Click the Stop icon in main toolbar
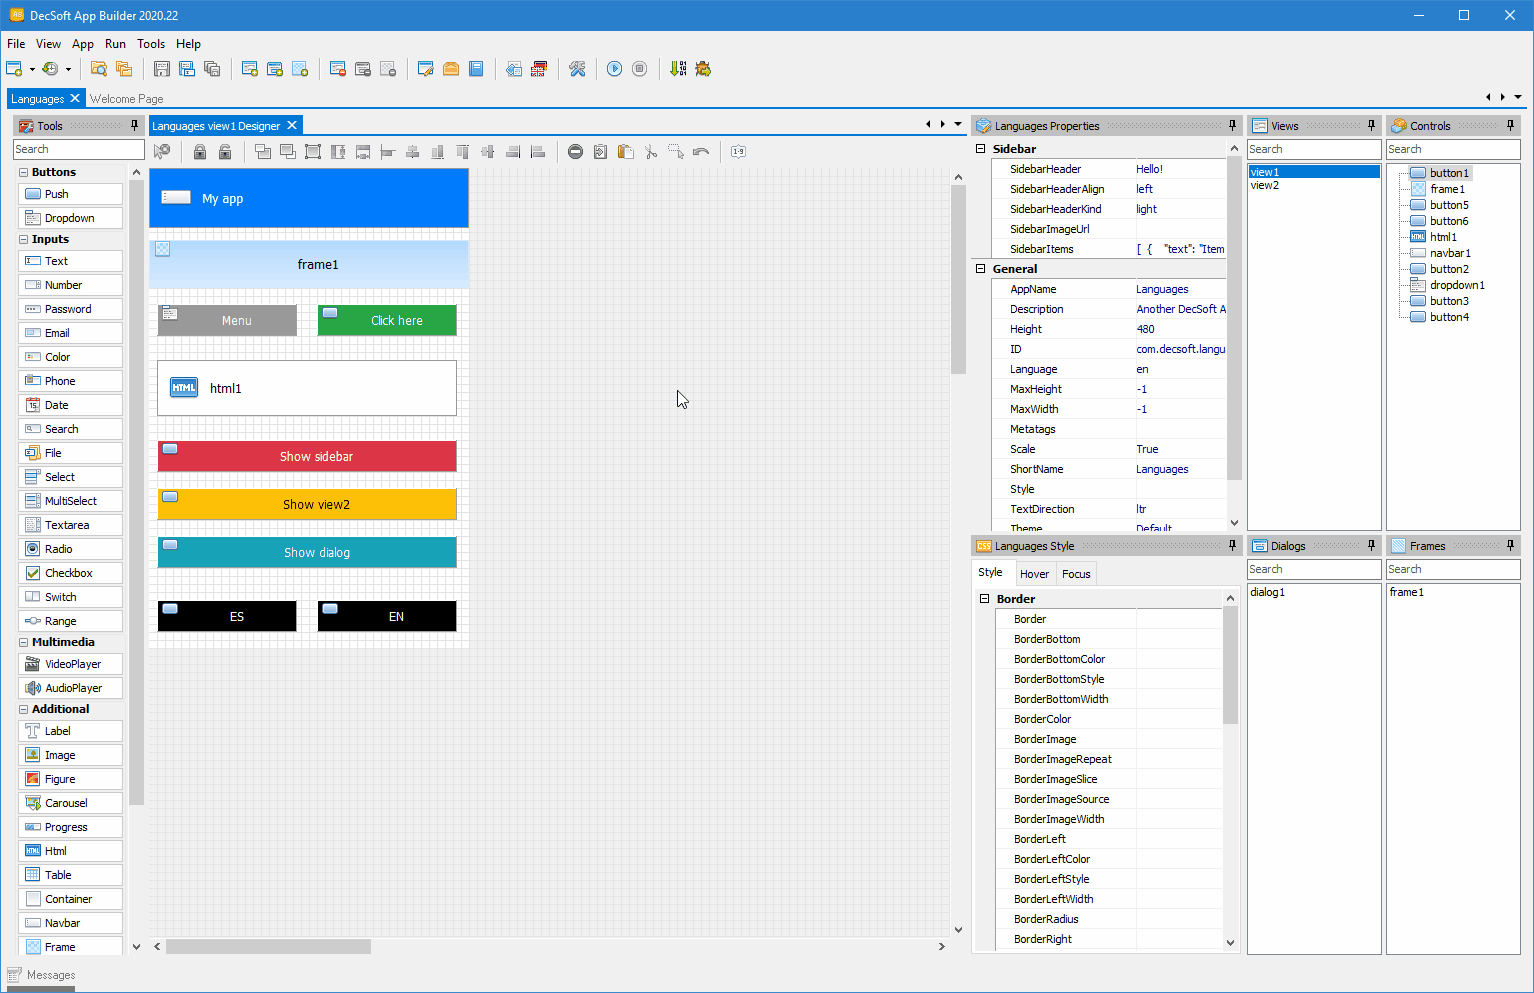The width and height of the screenshot is (1534, 993). coord(640,69)
